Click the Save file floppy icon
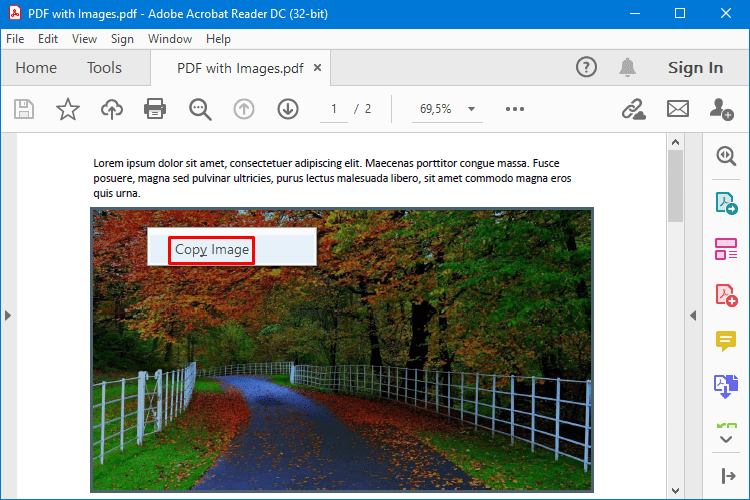 [24, 109]
